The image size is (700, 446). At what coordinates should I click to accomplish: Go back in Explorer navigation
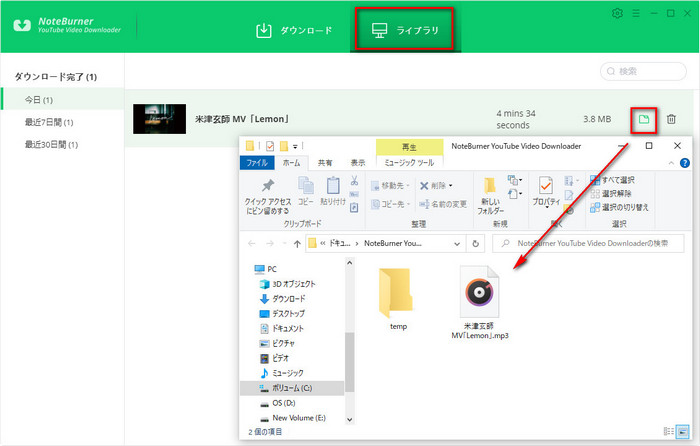click(x=252, y=243)
